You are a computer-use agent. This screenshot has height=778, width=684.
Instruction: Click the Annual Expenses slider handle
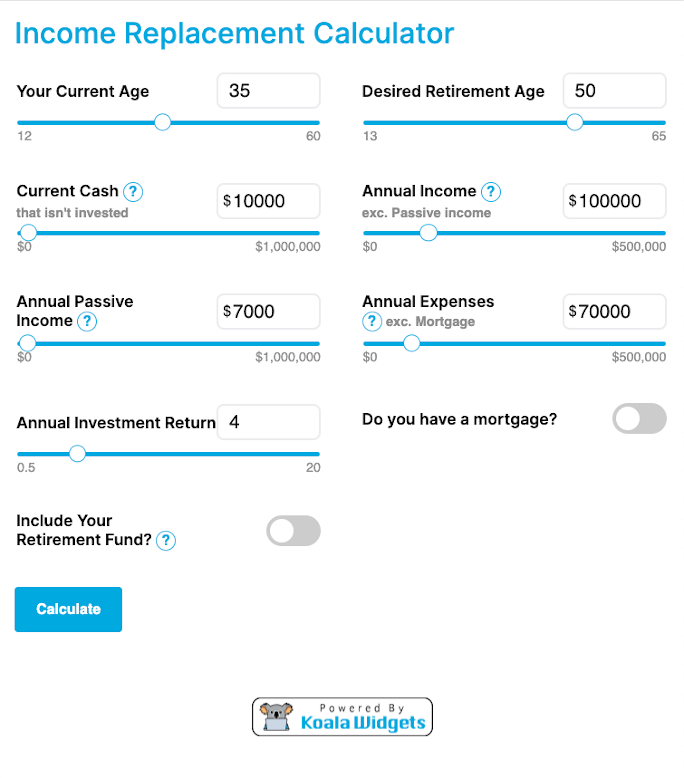(x=411, y=343)
